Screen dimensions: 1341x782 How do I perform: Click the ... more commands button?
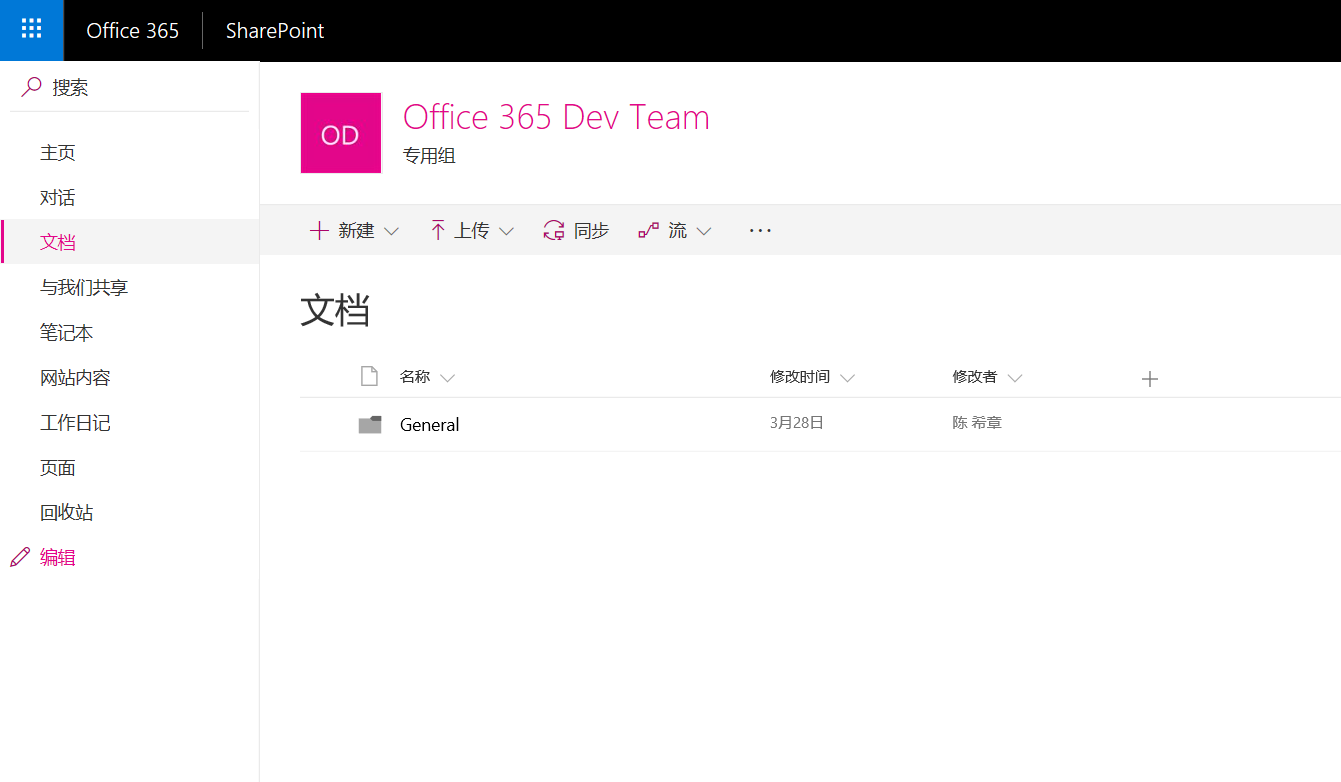pos(759,230)
